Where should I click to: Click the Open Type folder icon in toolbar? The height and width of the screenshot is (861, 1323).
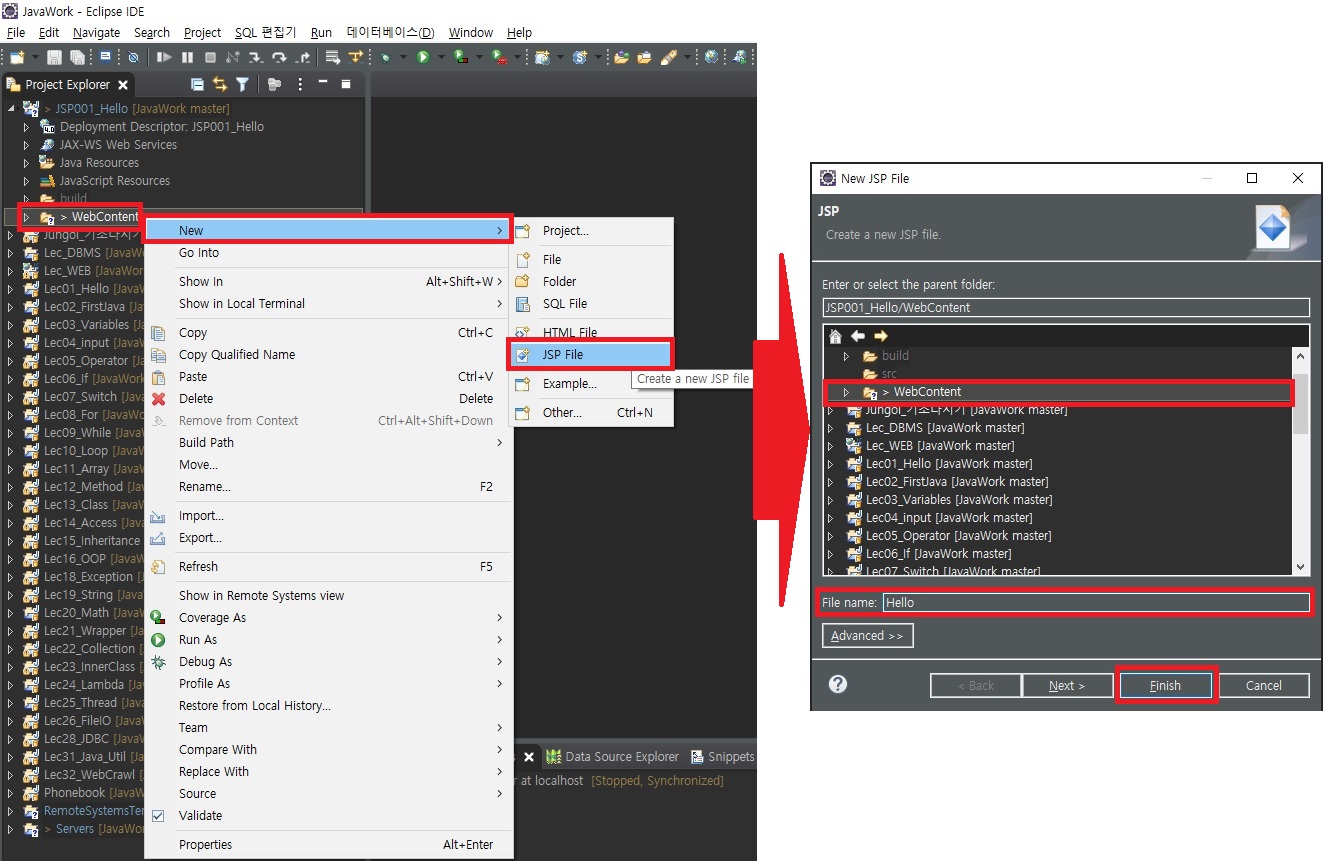[620, 57]
